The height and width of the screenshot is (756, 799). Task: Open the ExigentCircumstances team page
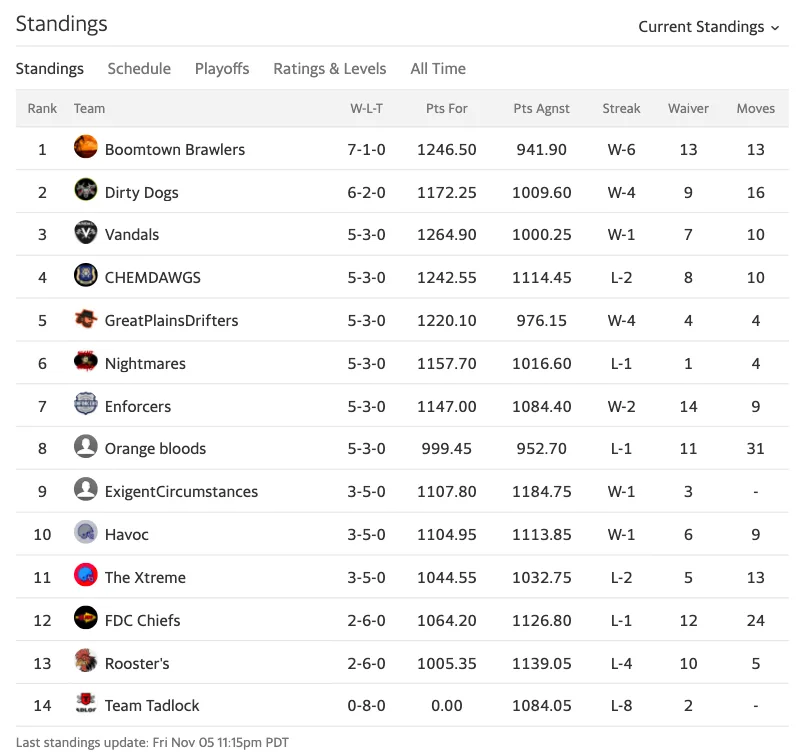click(181, 492)
